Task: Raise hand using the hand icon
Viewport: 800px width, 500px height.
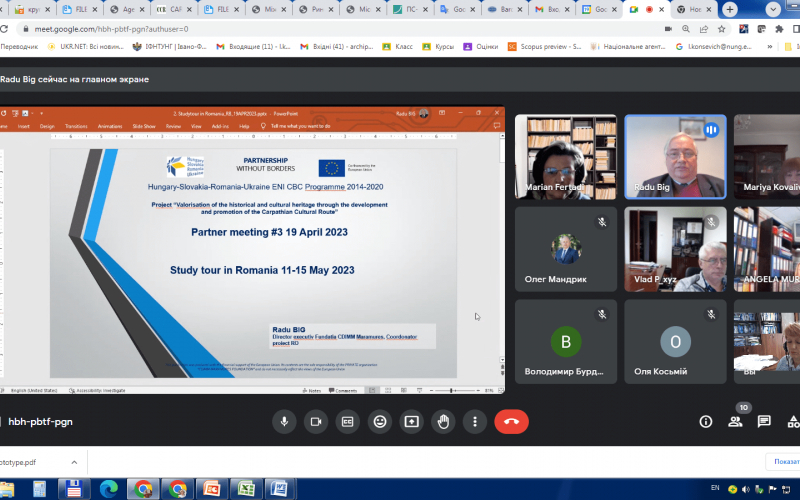Action: pyautogui.click(x=443, y=422)
